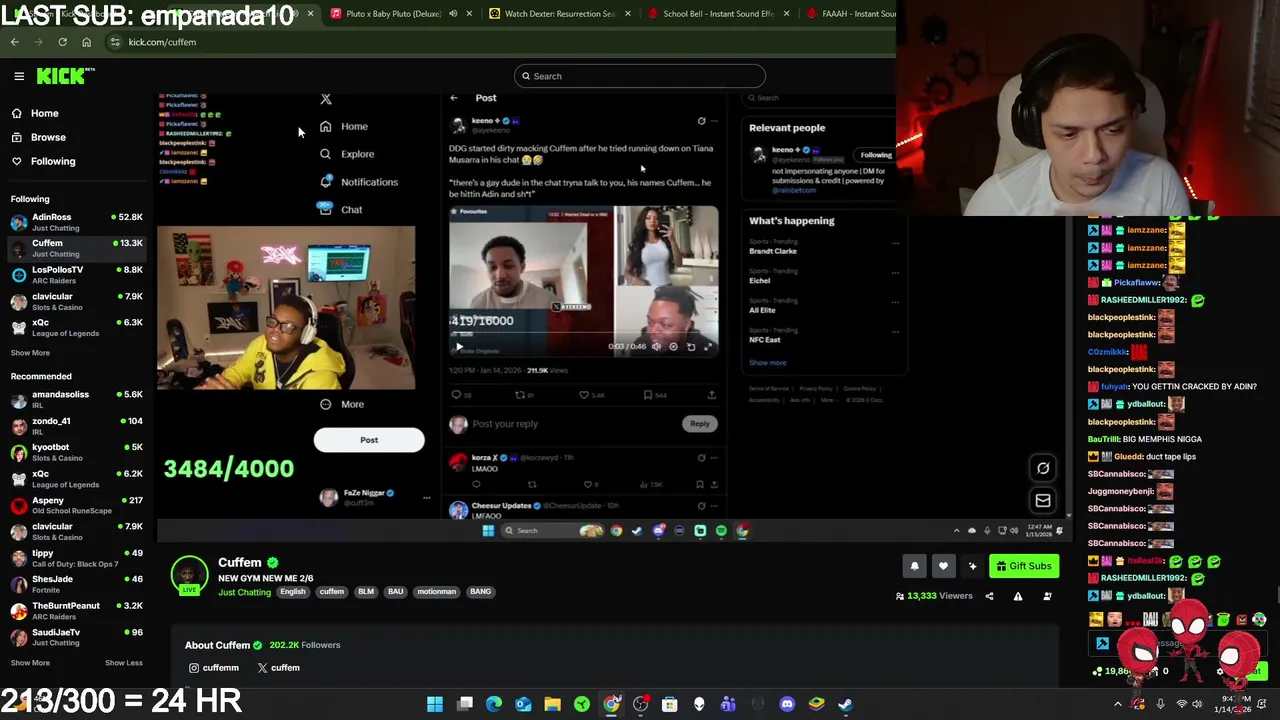Click the sparkle button beside Gift Subs
The width and height of the screenshot is (1280, 720).
[972, 566]
